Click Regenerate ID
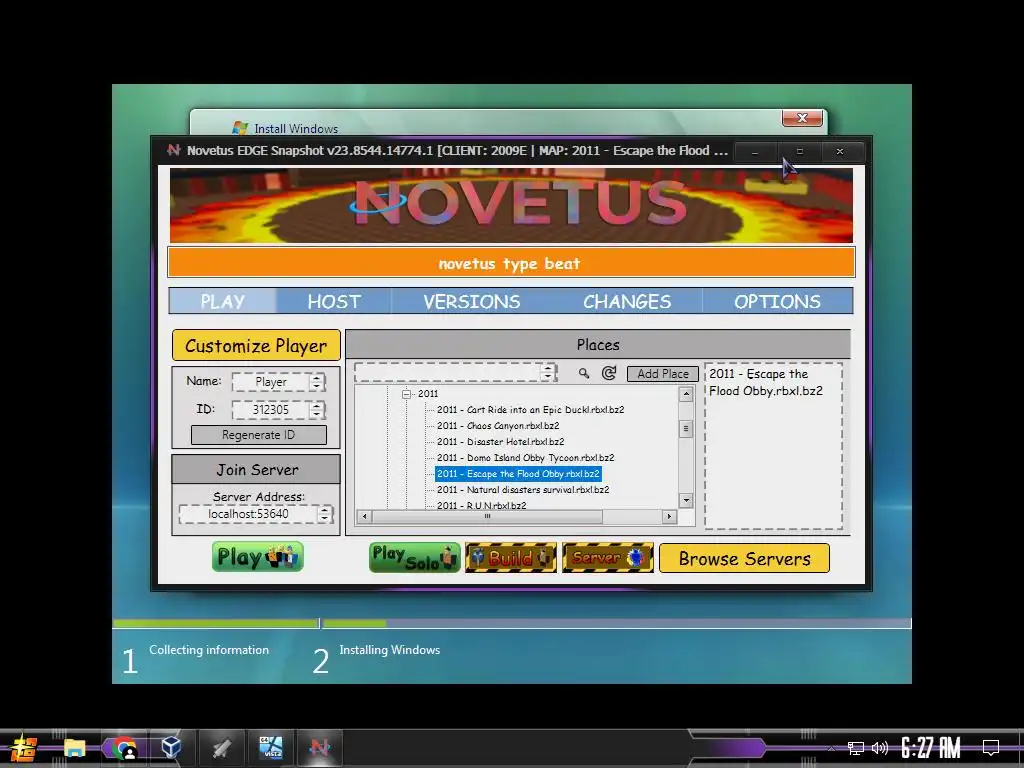Screen dimensions: 1024x768 point(259,435)
